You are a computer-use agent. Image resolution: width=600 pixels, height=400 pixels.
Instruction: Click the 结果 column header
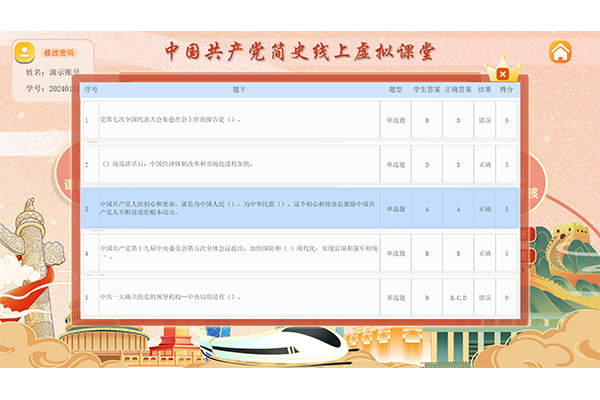point(484,90)
